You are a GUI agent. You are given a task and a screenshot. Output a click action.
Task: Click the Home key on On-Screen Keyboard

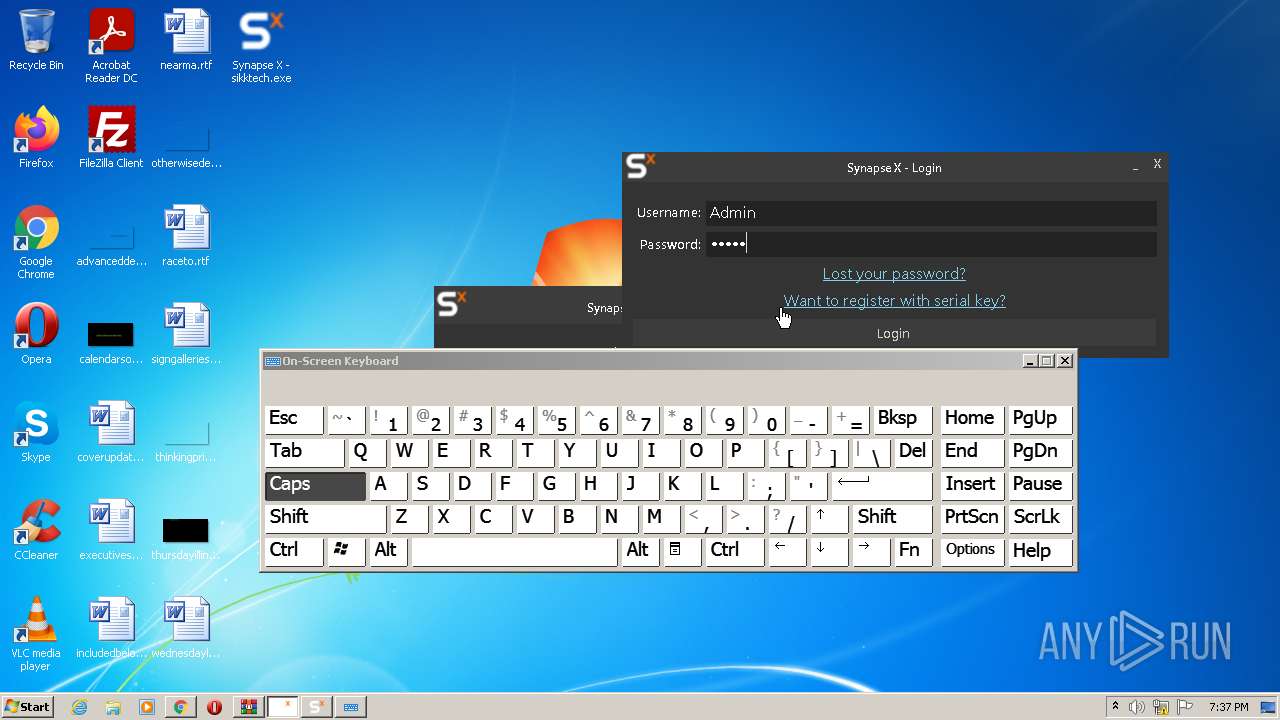coord(972,419)
